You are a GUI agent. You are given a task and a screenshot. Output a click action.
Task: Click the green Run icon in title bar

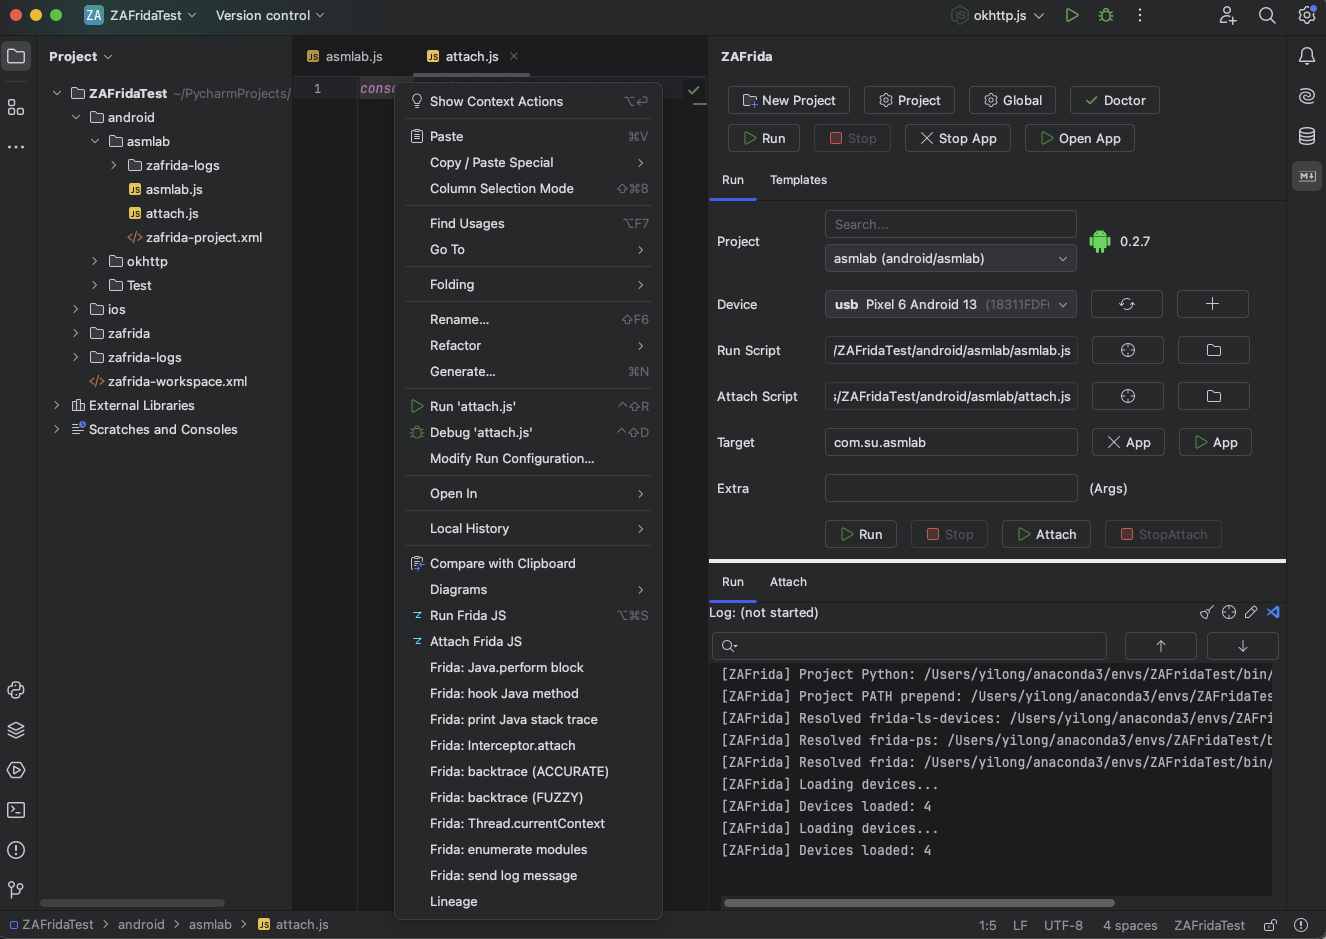click(1072, 15)
